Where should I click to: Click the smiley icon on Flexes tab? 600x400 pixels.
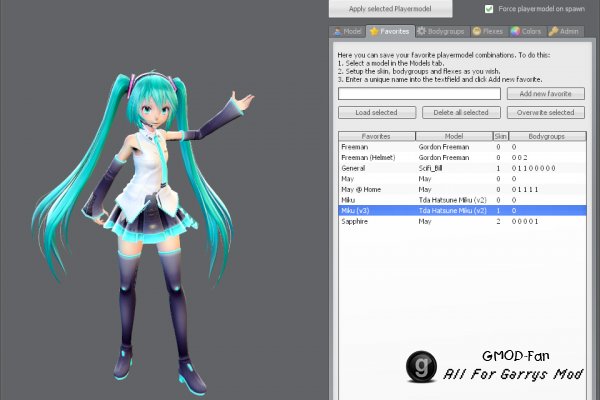[x=476, y=31]
